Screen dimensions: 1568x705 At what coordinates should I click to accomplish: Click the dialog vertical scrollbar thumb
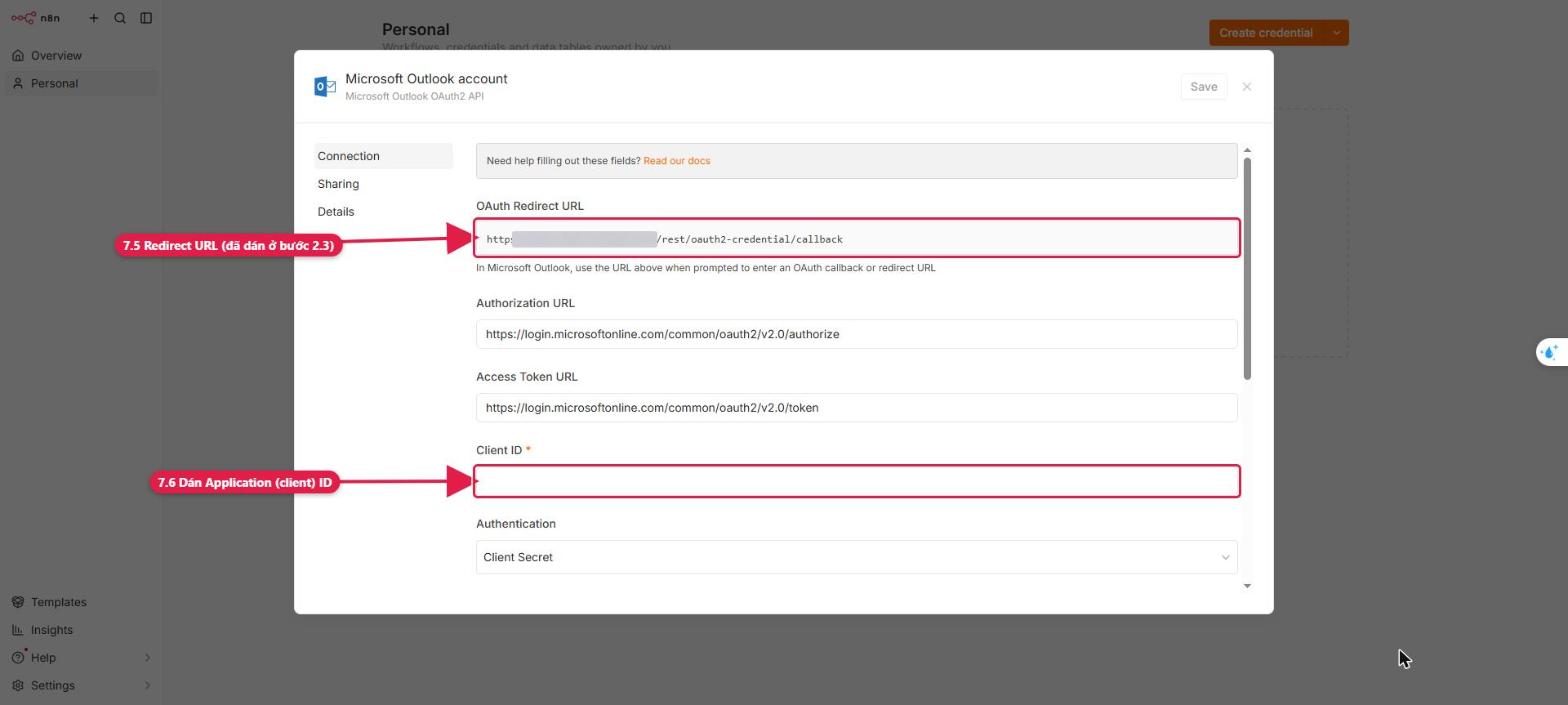point(1247,268)
